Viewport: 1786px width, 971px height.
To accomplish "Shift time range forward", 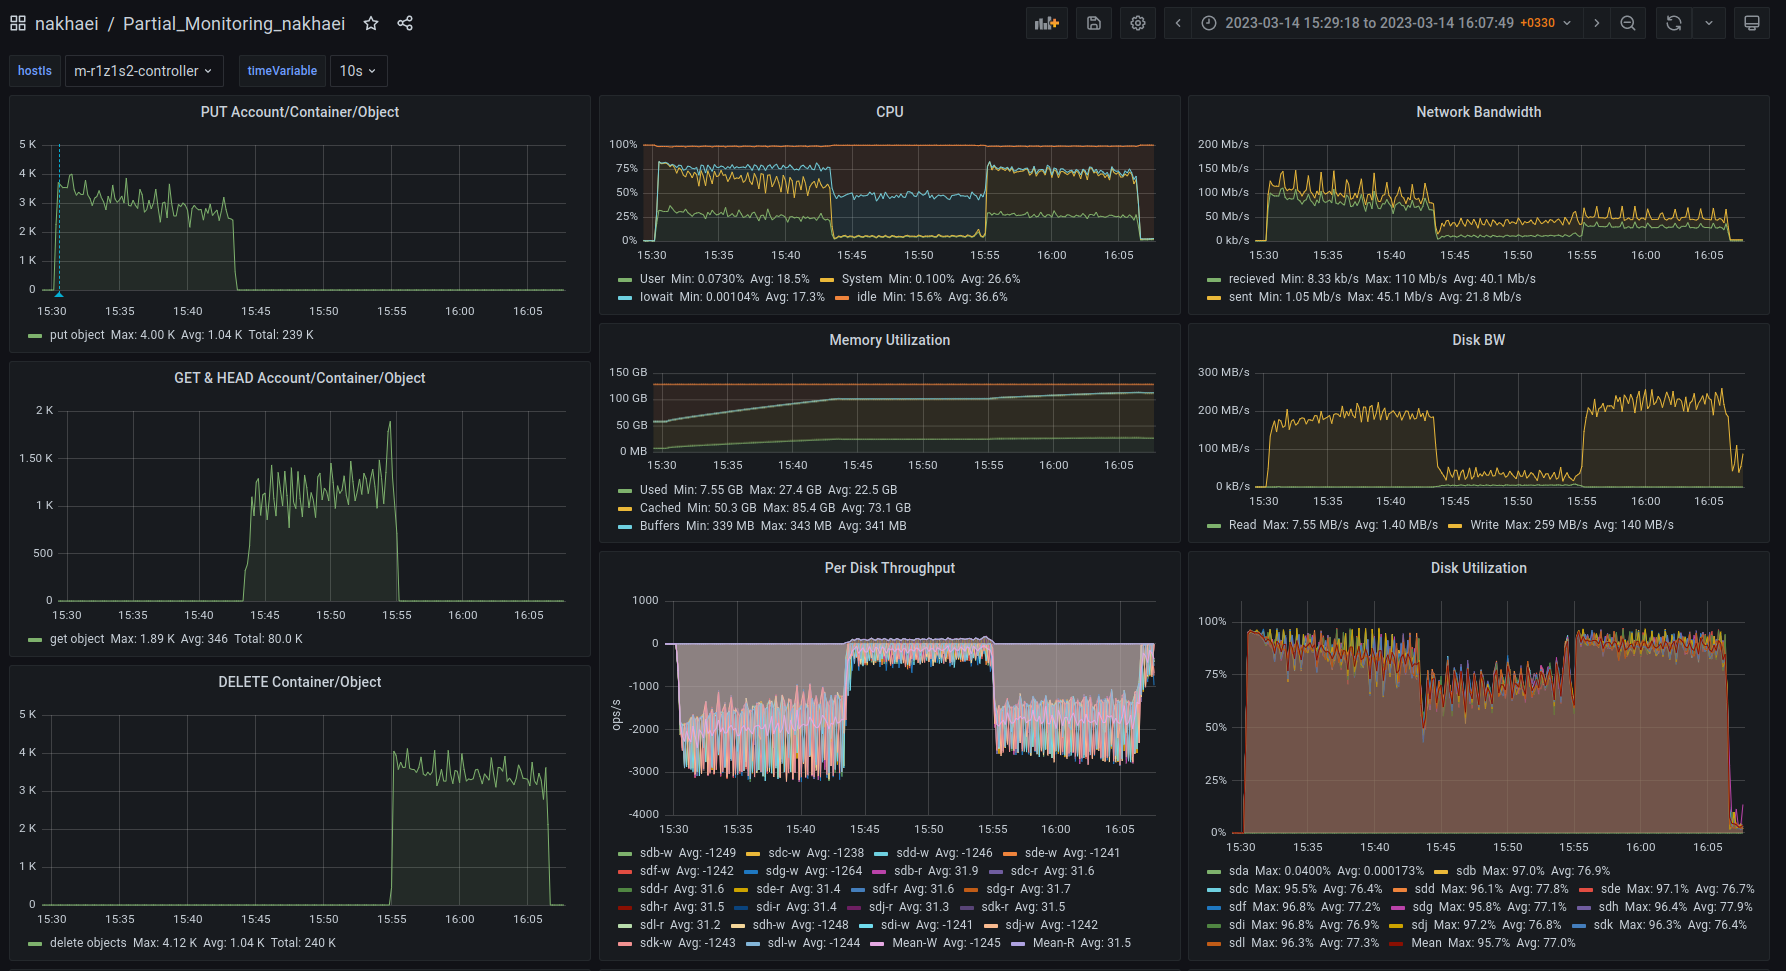I will coord(1596,23).
